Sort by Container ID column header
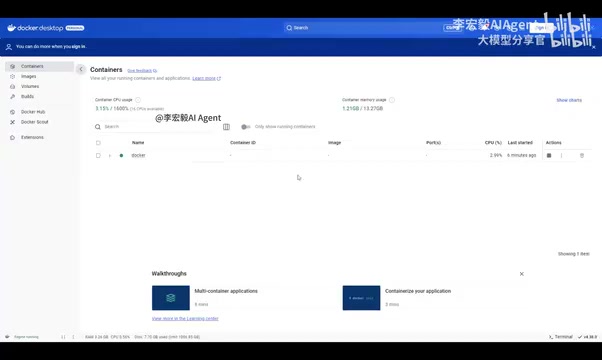Viewport: 602px width, 360px height. [243, 143]
